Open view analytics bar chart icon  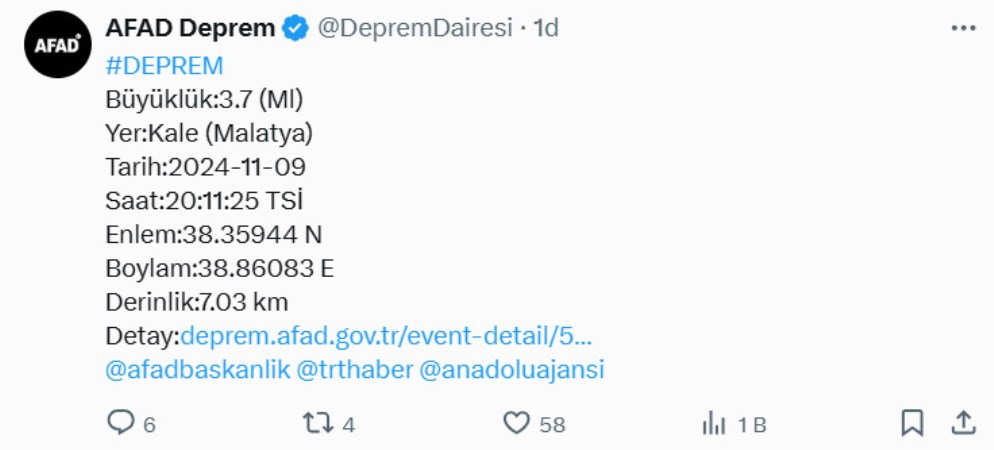tap(714, 424)
